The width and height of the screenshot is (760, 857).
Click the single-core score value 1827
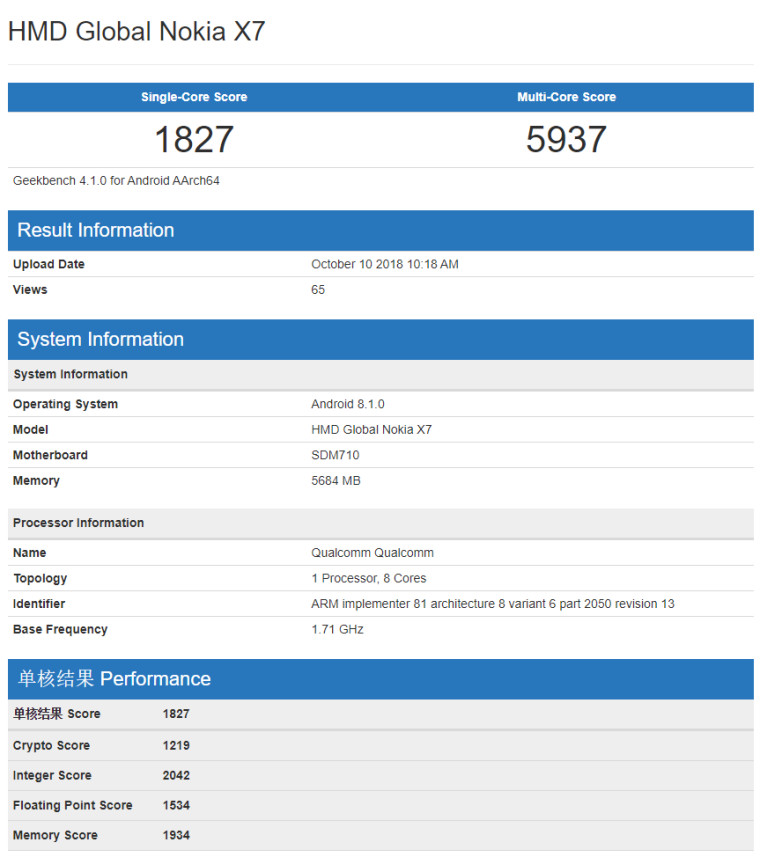(194, 139)
